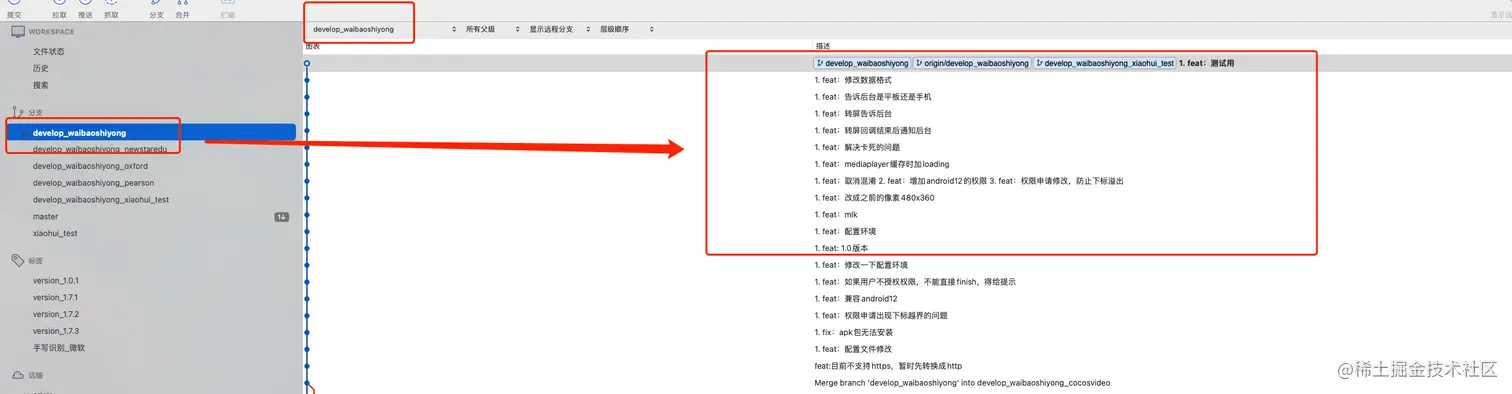This screenshot has width=1512, height=394.
Task: Click the 贮藏 (stash) toolbar button
Action: (x=227, y=10)
